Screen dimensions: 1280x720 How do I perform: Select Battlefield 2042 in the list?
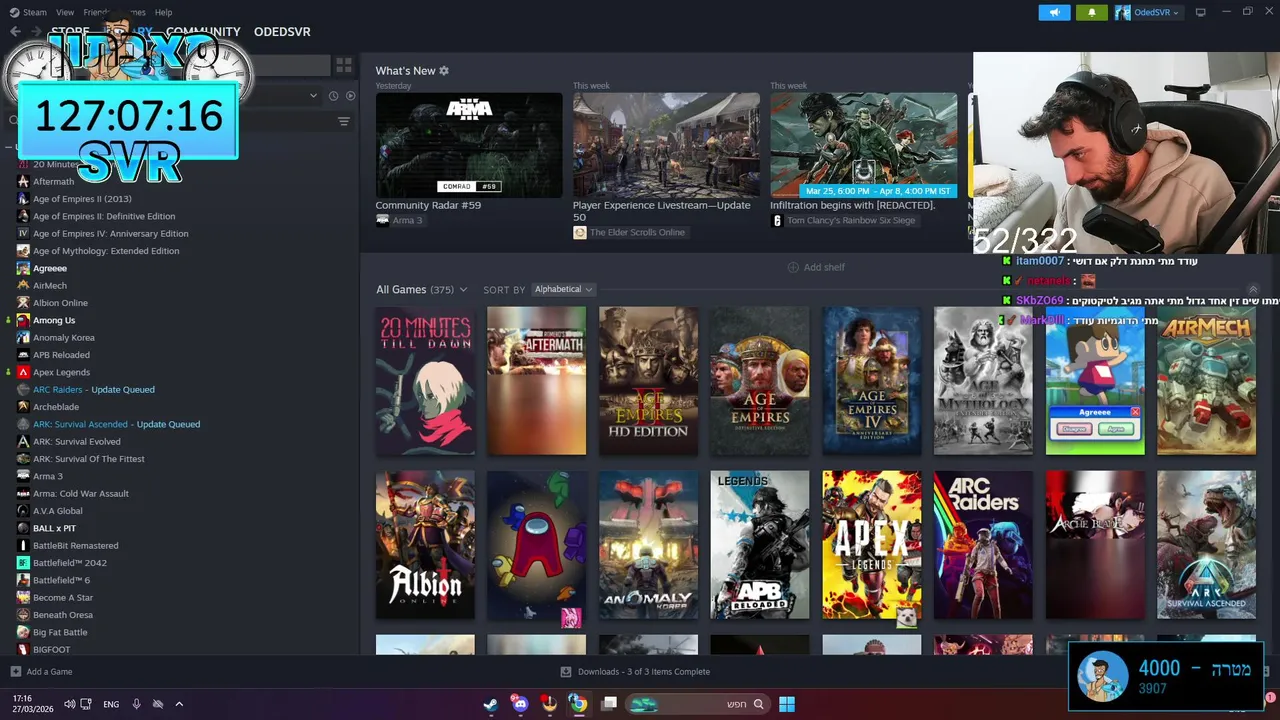69,563
